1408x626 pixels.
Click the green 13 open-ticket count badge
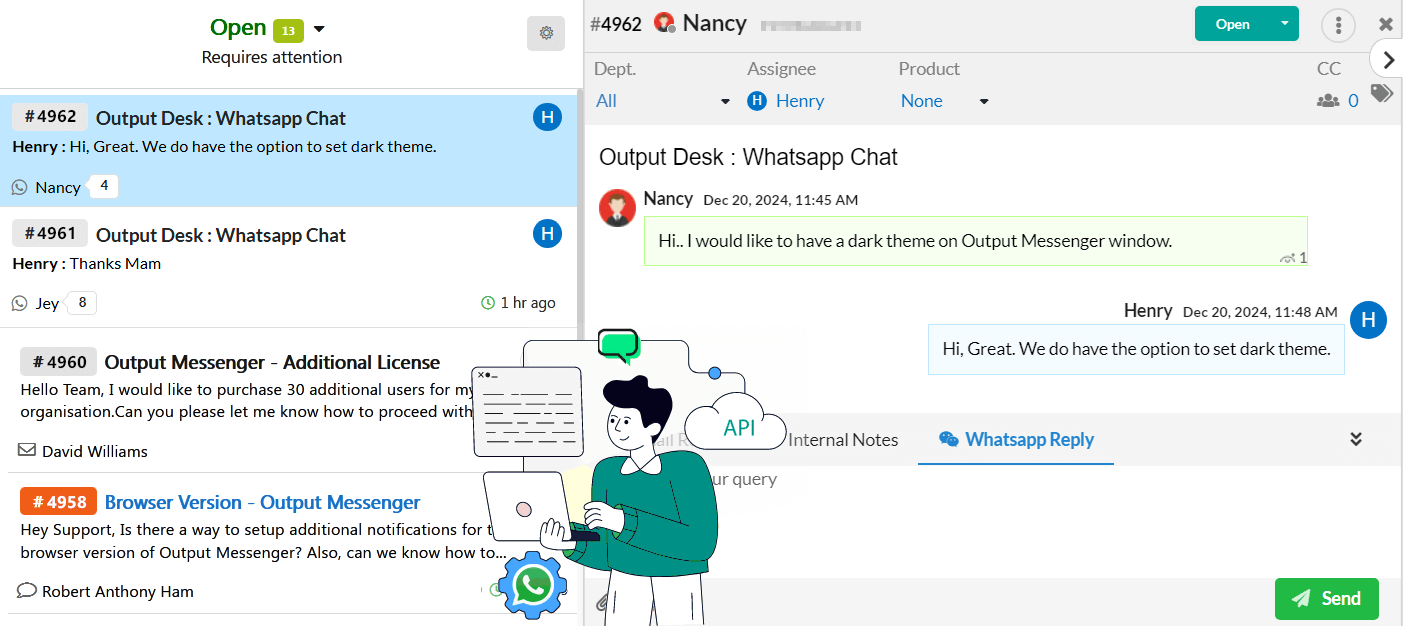(288, 31)
